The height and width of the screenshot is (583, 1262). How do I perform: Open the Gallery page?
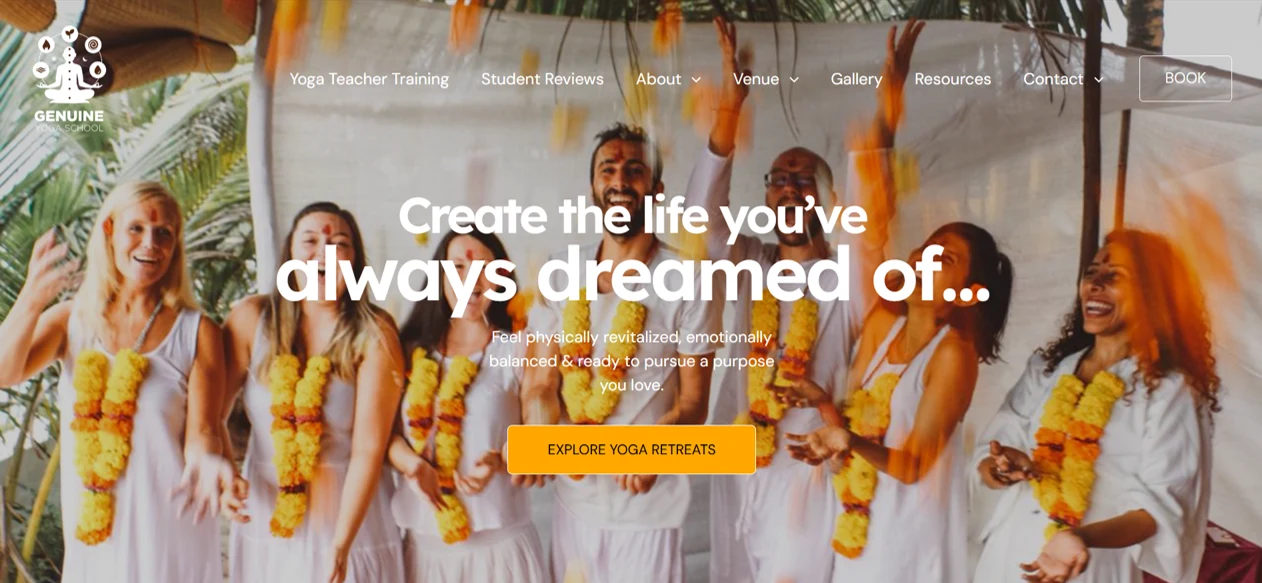coord(856,79)
